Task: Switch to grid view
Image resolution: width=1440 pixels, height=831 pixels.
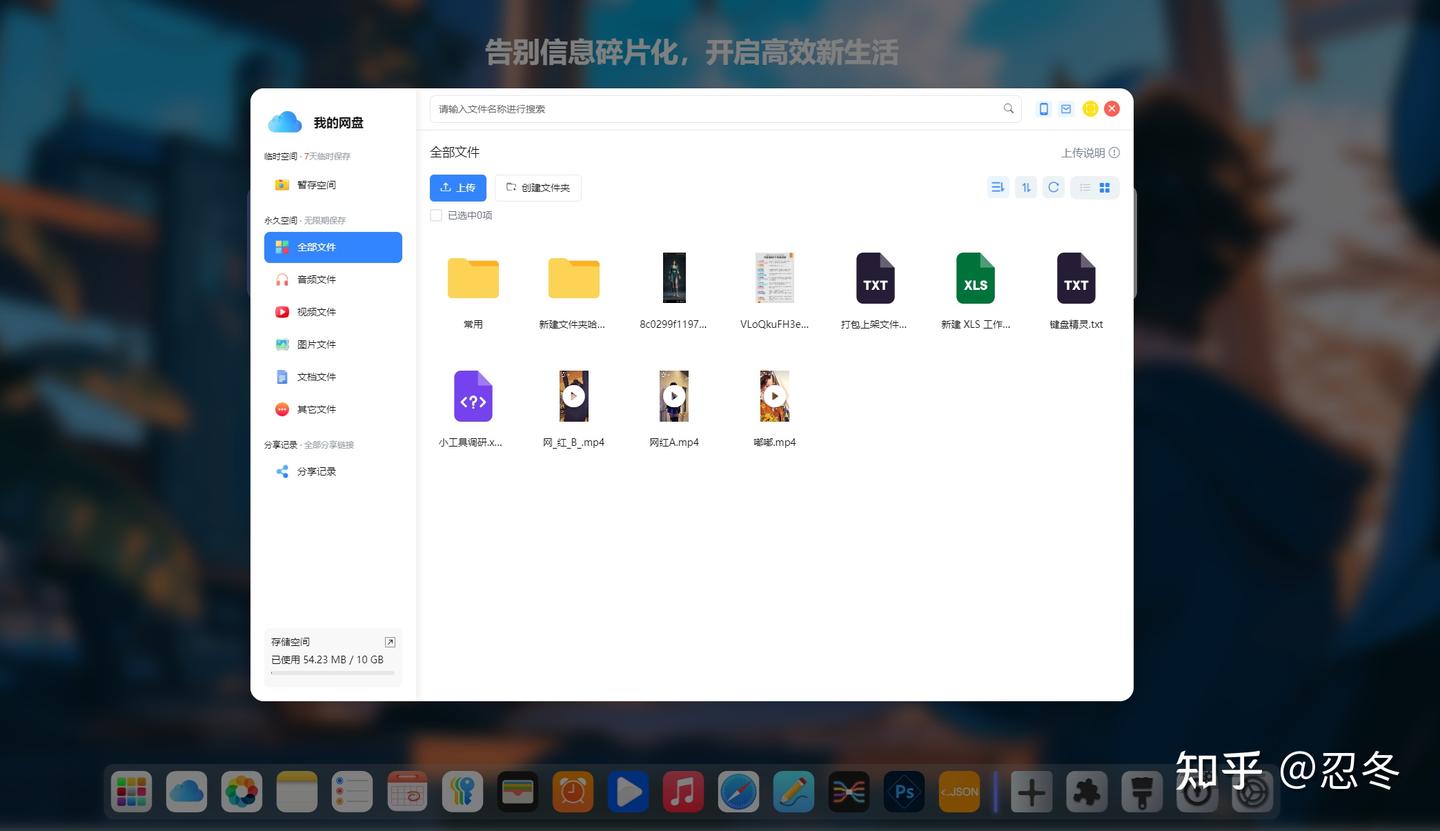Action: click(1105, 187)
